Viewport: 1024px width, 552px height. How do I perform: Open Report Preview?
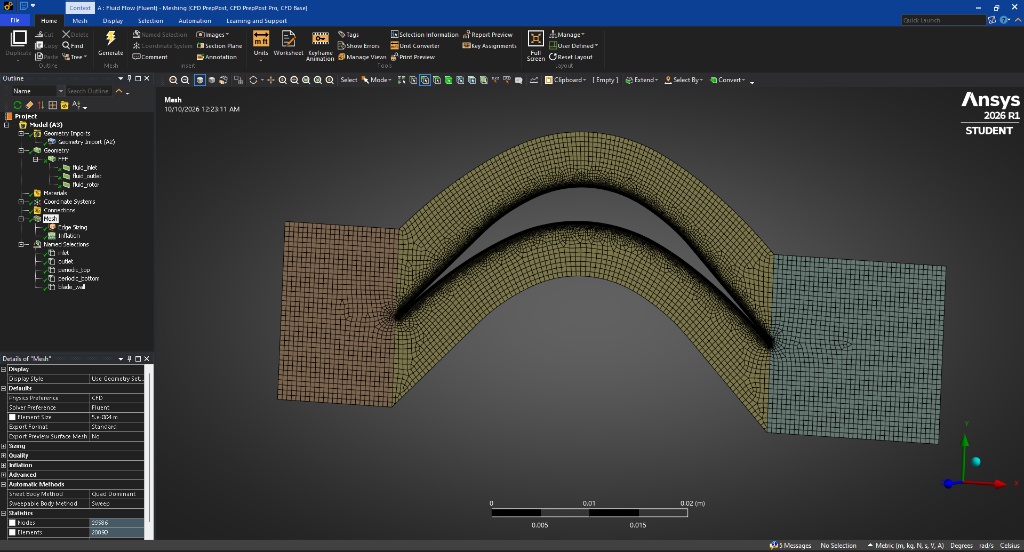pos(488,35)
